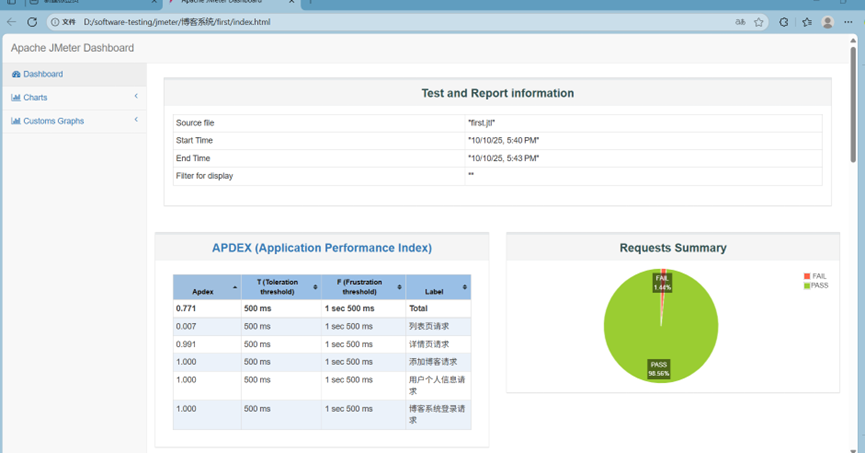Open the user profile avatar
The height and width of the screenshot is (453, 865).
click(827, 22)
